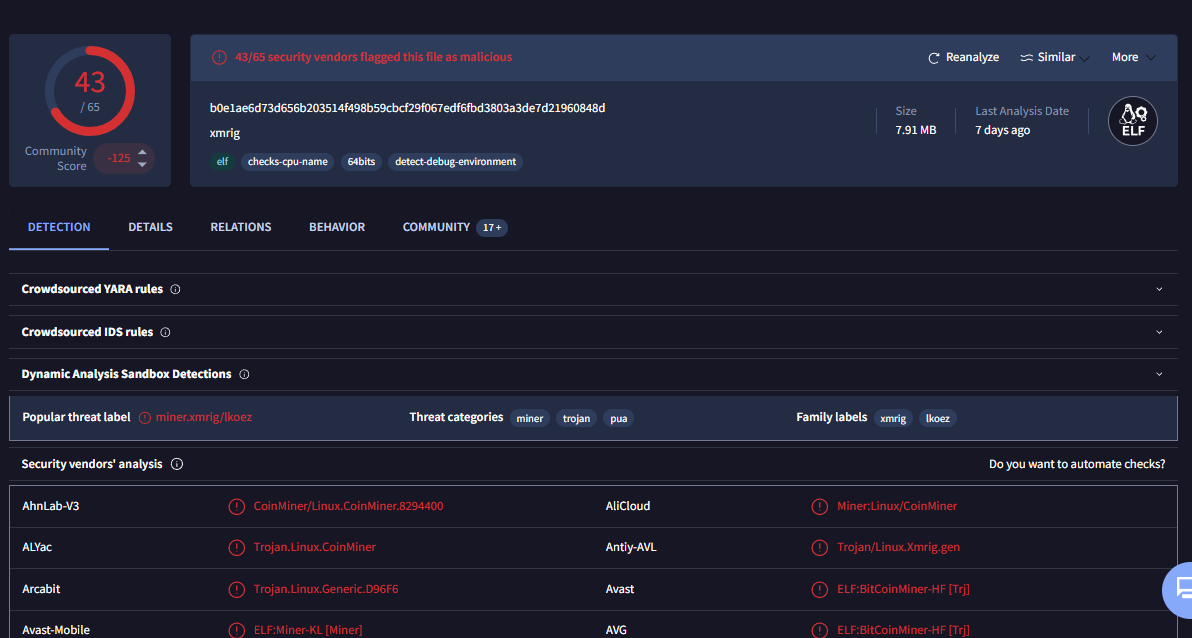This screenshot has width=1192, height=638.
Task: Click the AhnLab-V3 detection warning icon
Action: (x=236, y=506)
